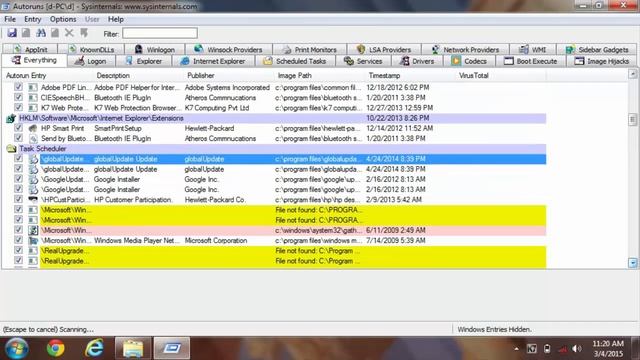The width and height of the screenshot is (640, 360).
Task: Uncheck the HPCustPartici entry checkbox
Action: pos(18,199)
